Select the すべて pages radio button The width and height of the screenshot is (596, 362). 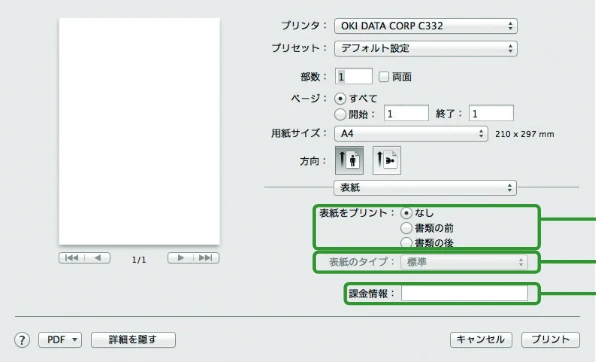pyautogui.click(x=340, y=99)
